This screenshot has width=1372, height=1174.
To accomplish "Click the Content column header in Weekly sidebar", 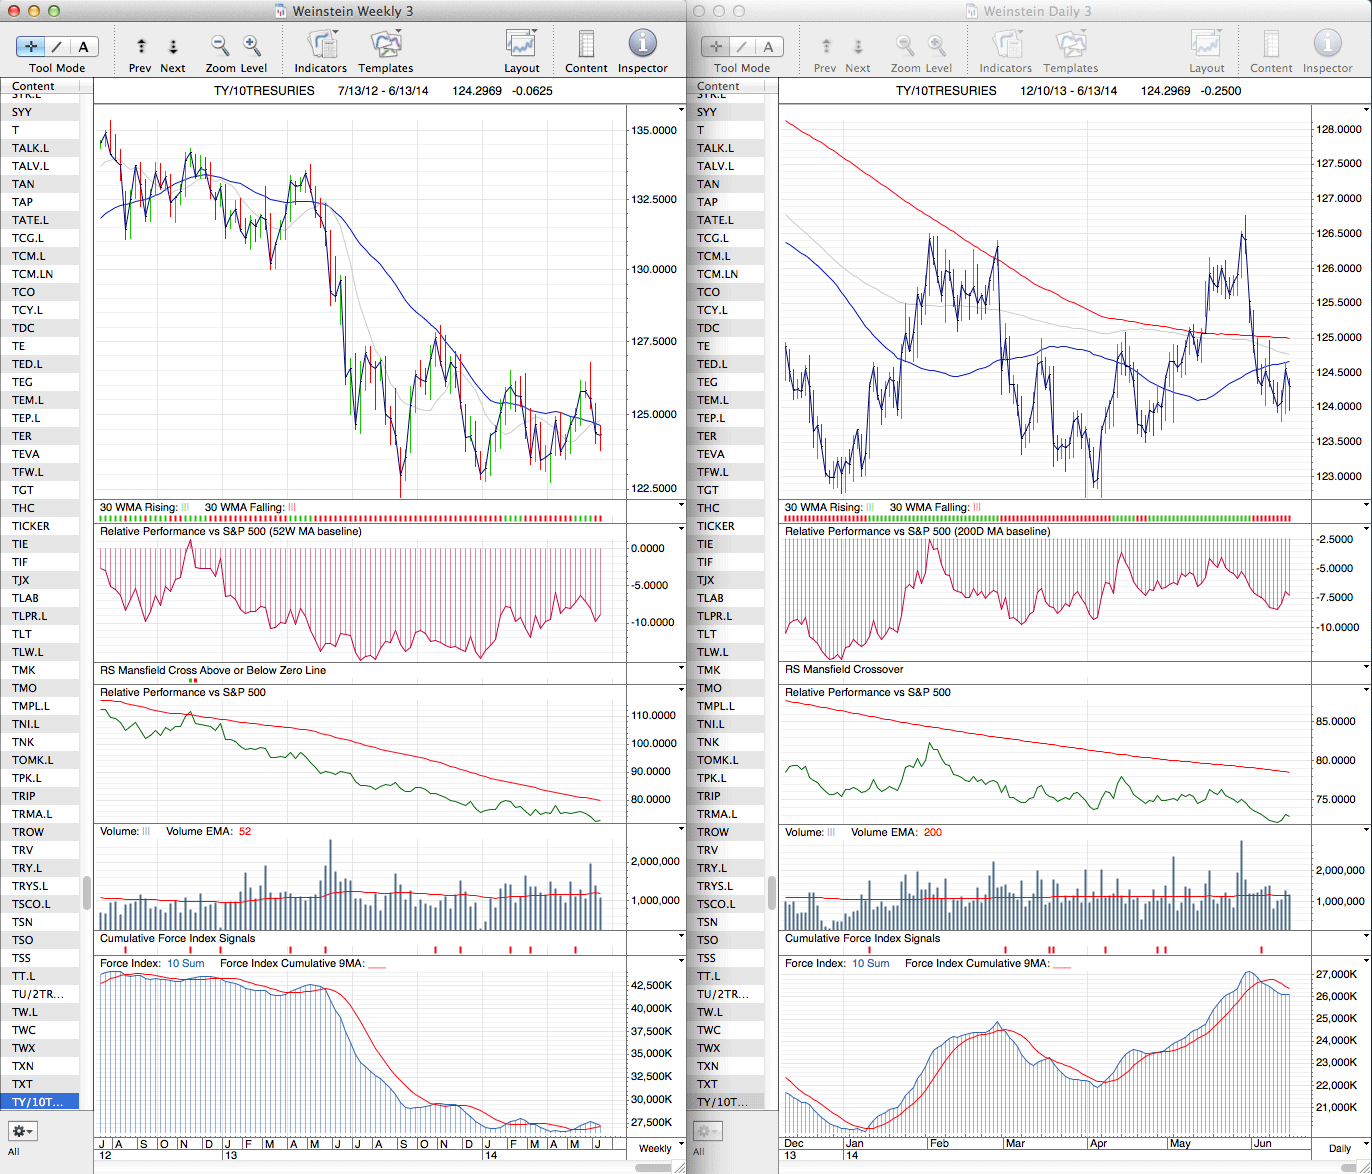I will point(33,86).
